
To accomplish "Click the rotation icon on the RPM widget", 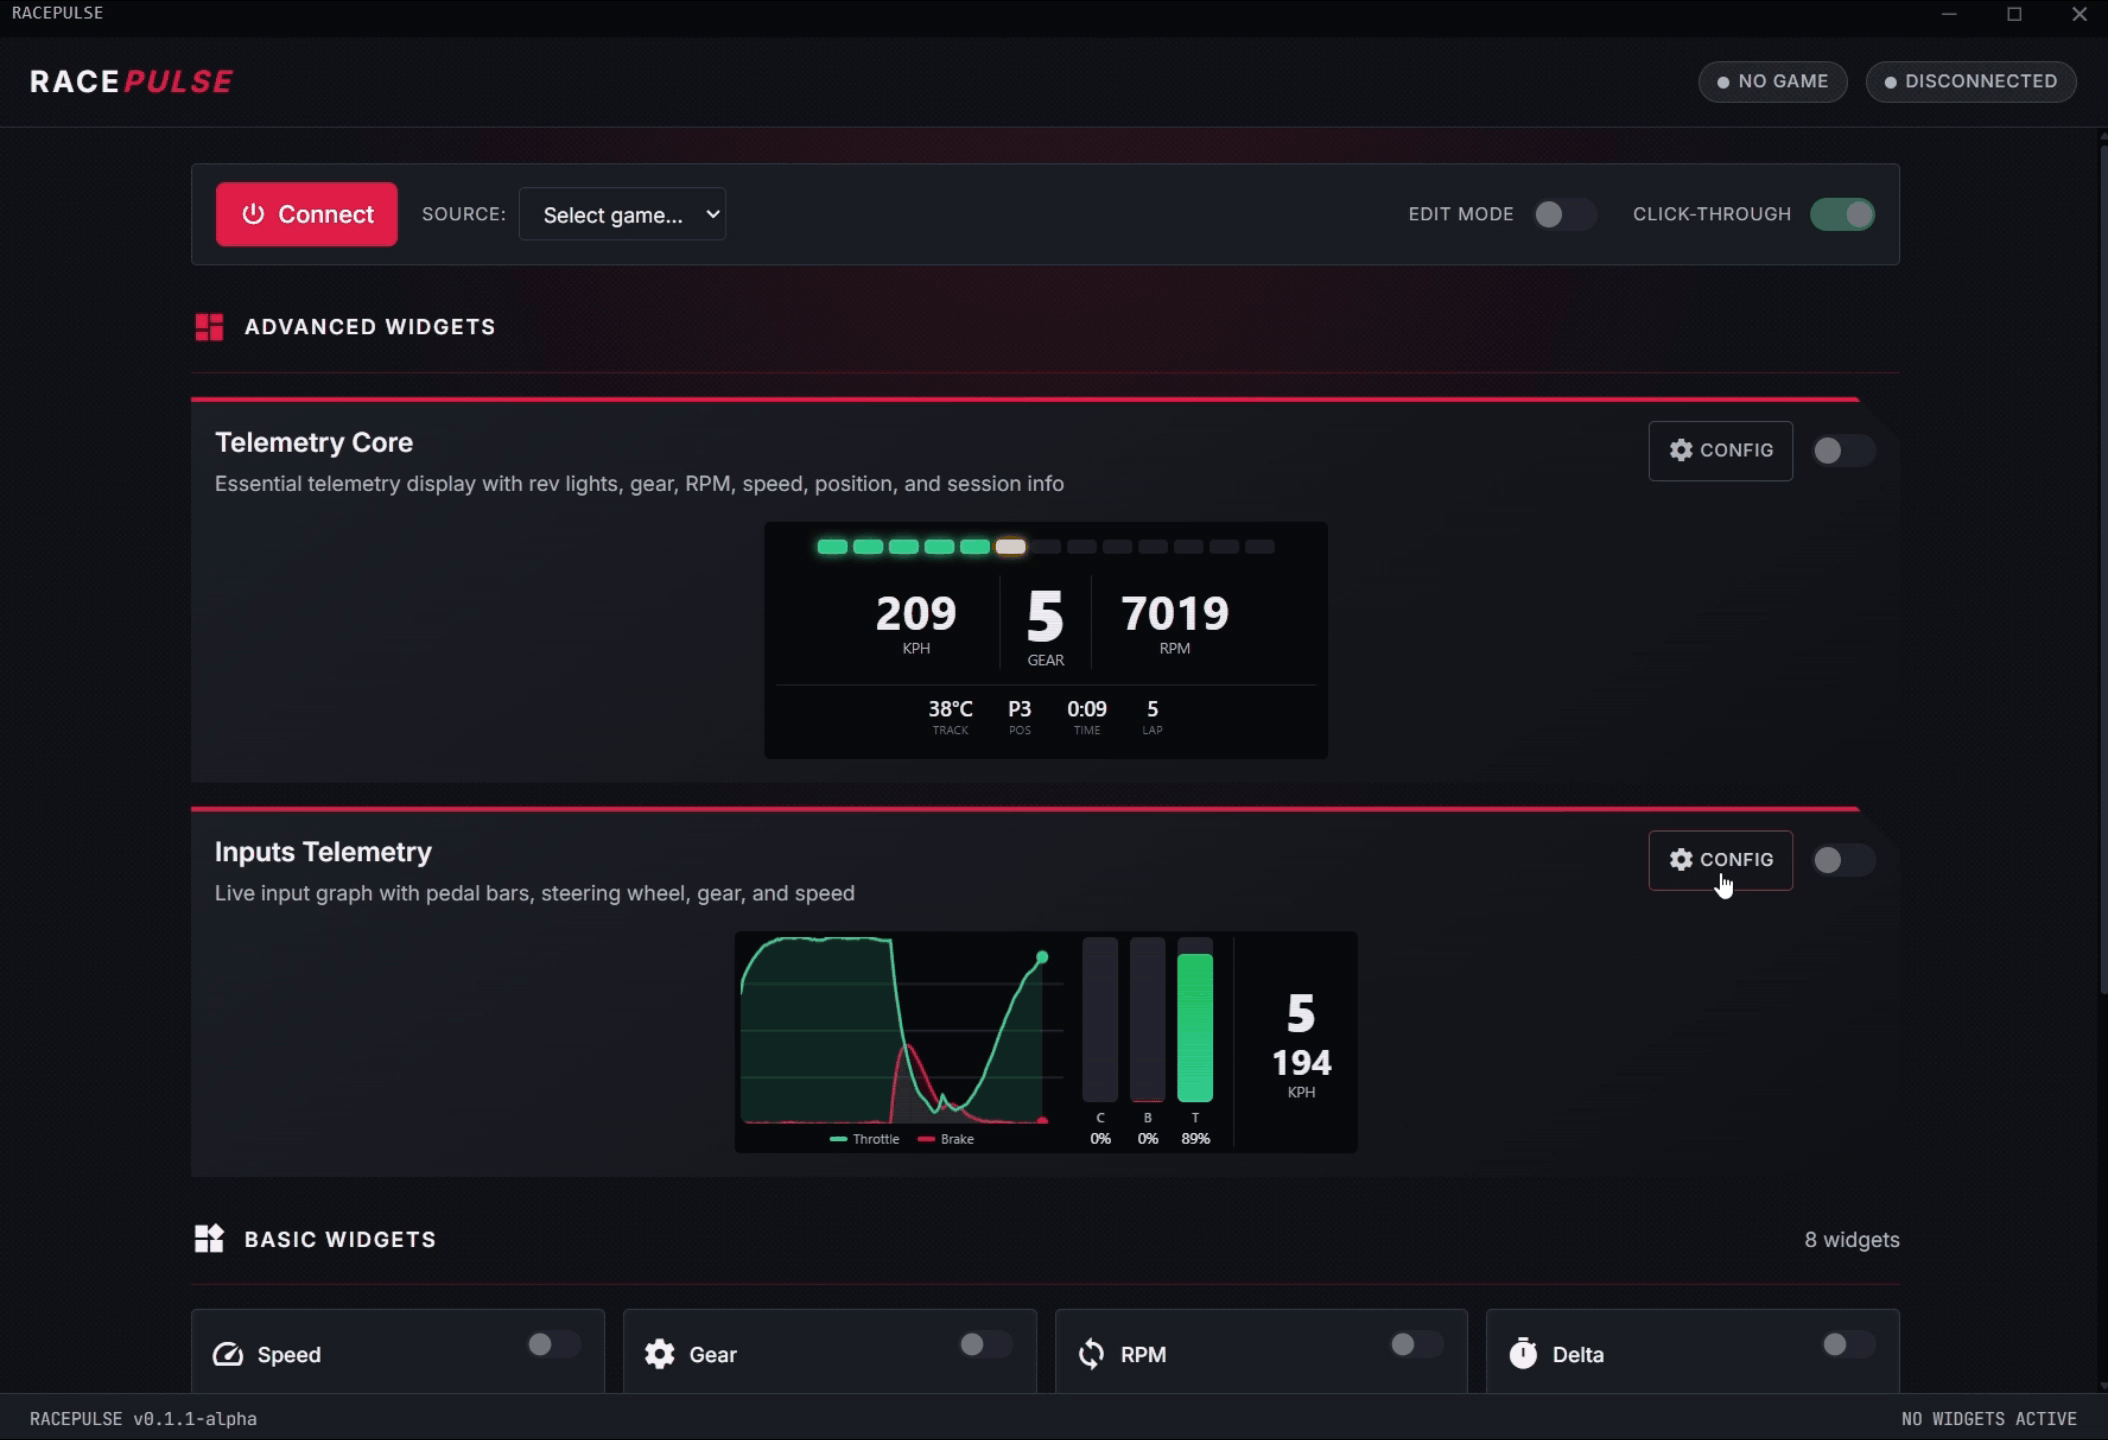I will (x=1091, y=1354).
